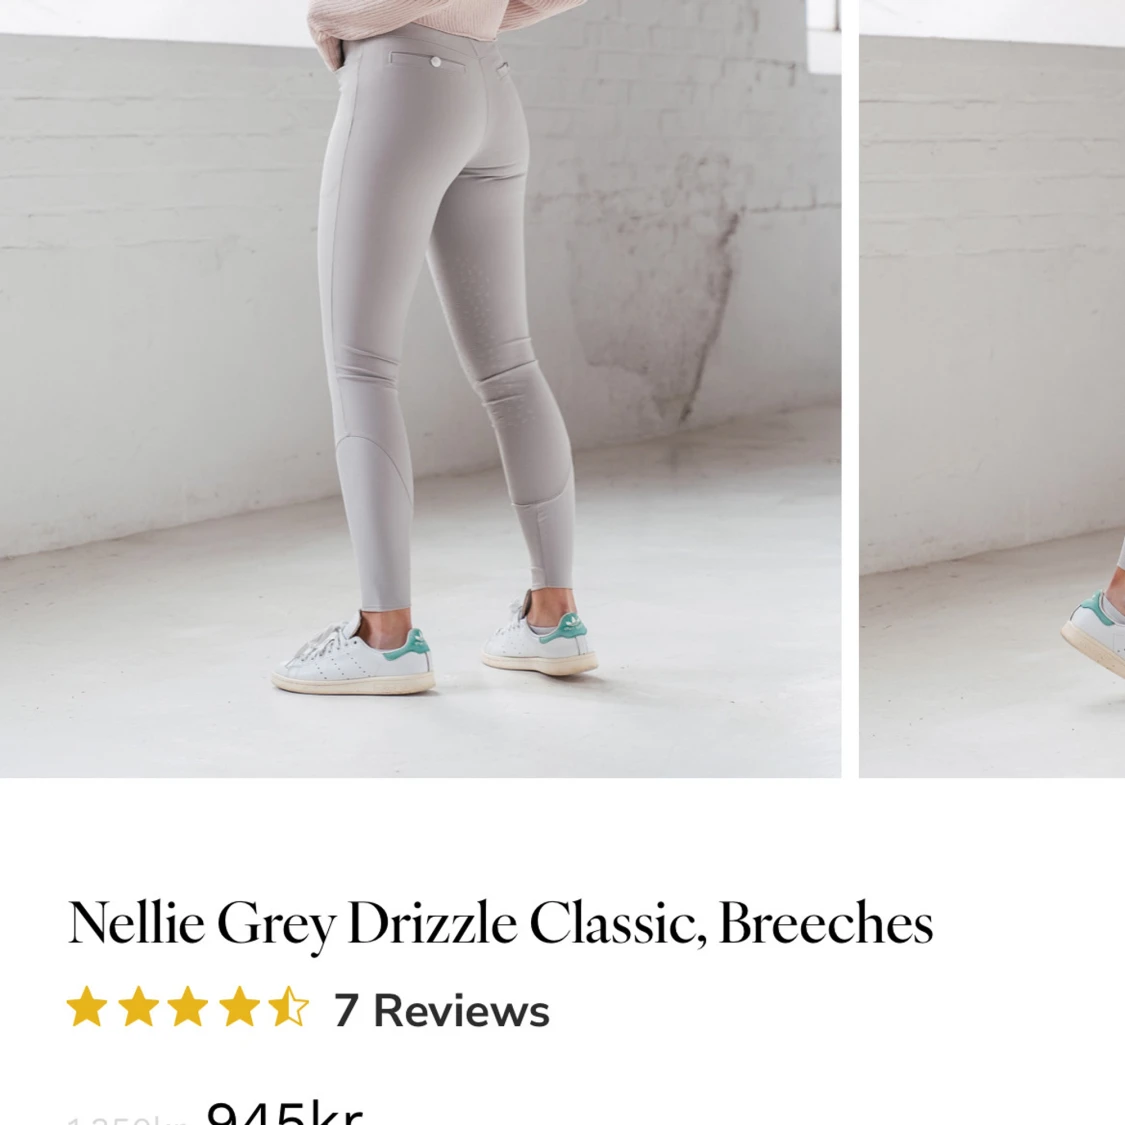Click the second yellow rating star
Viewport: 1125px width, 1125px height.
138,1007
